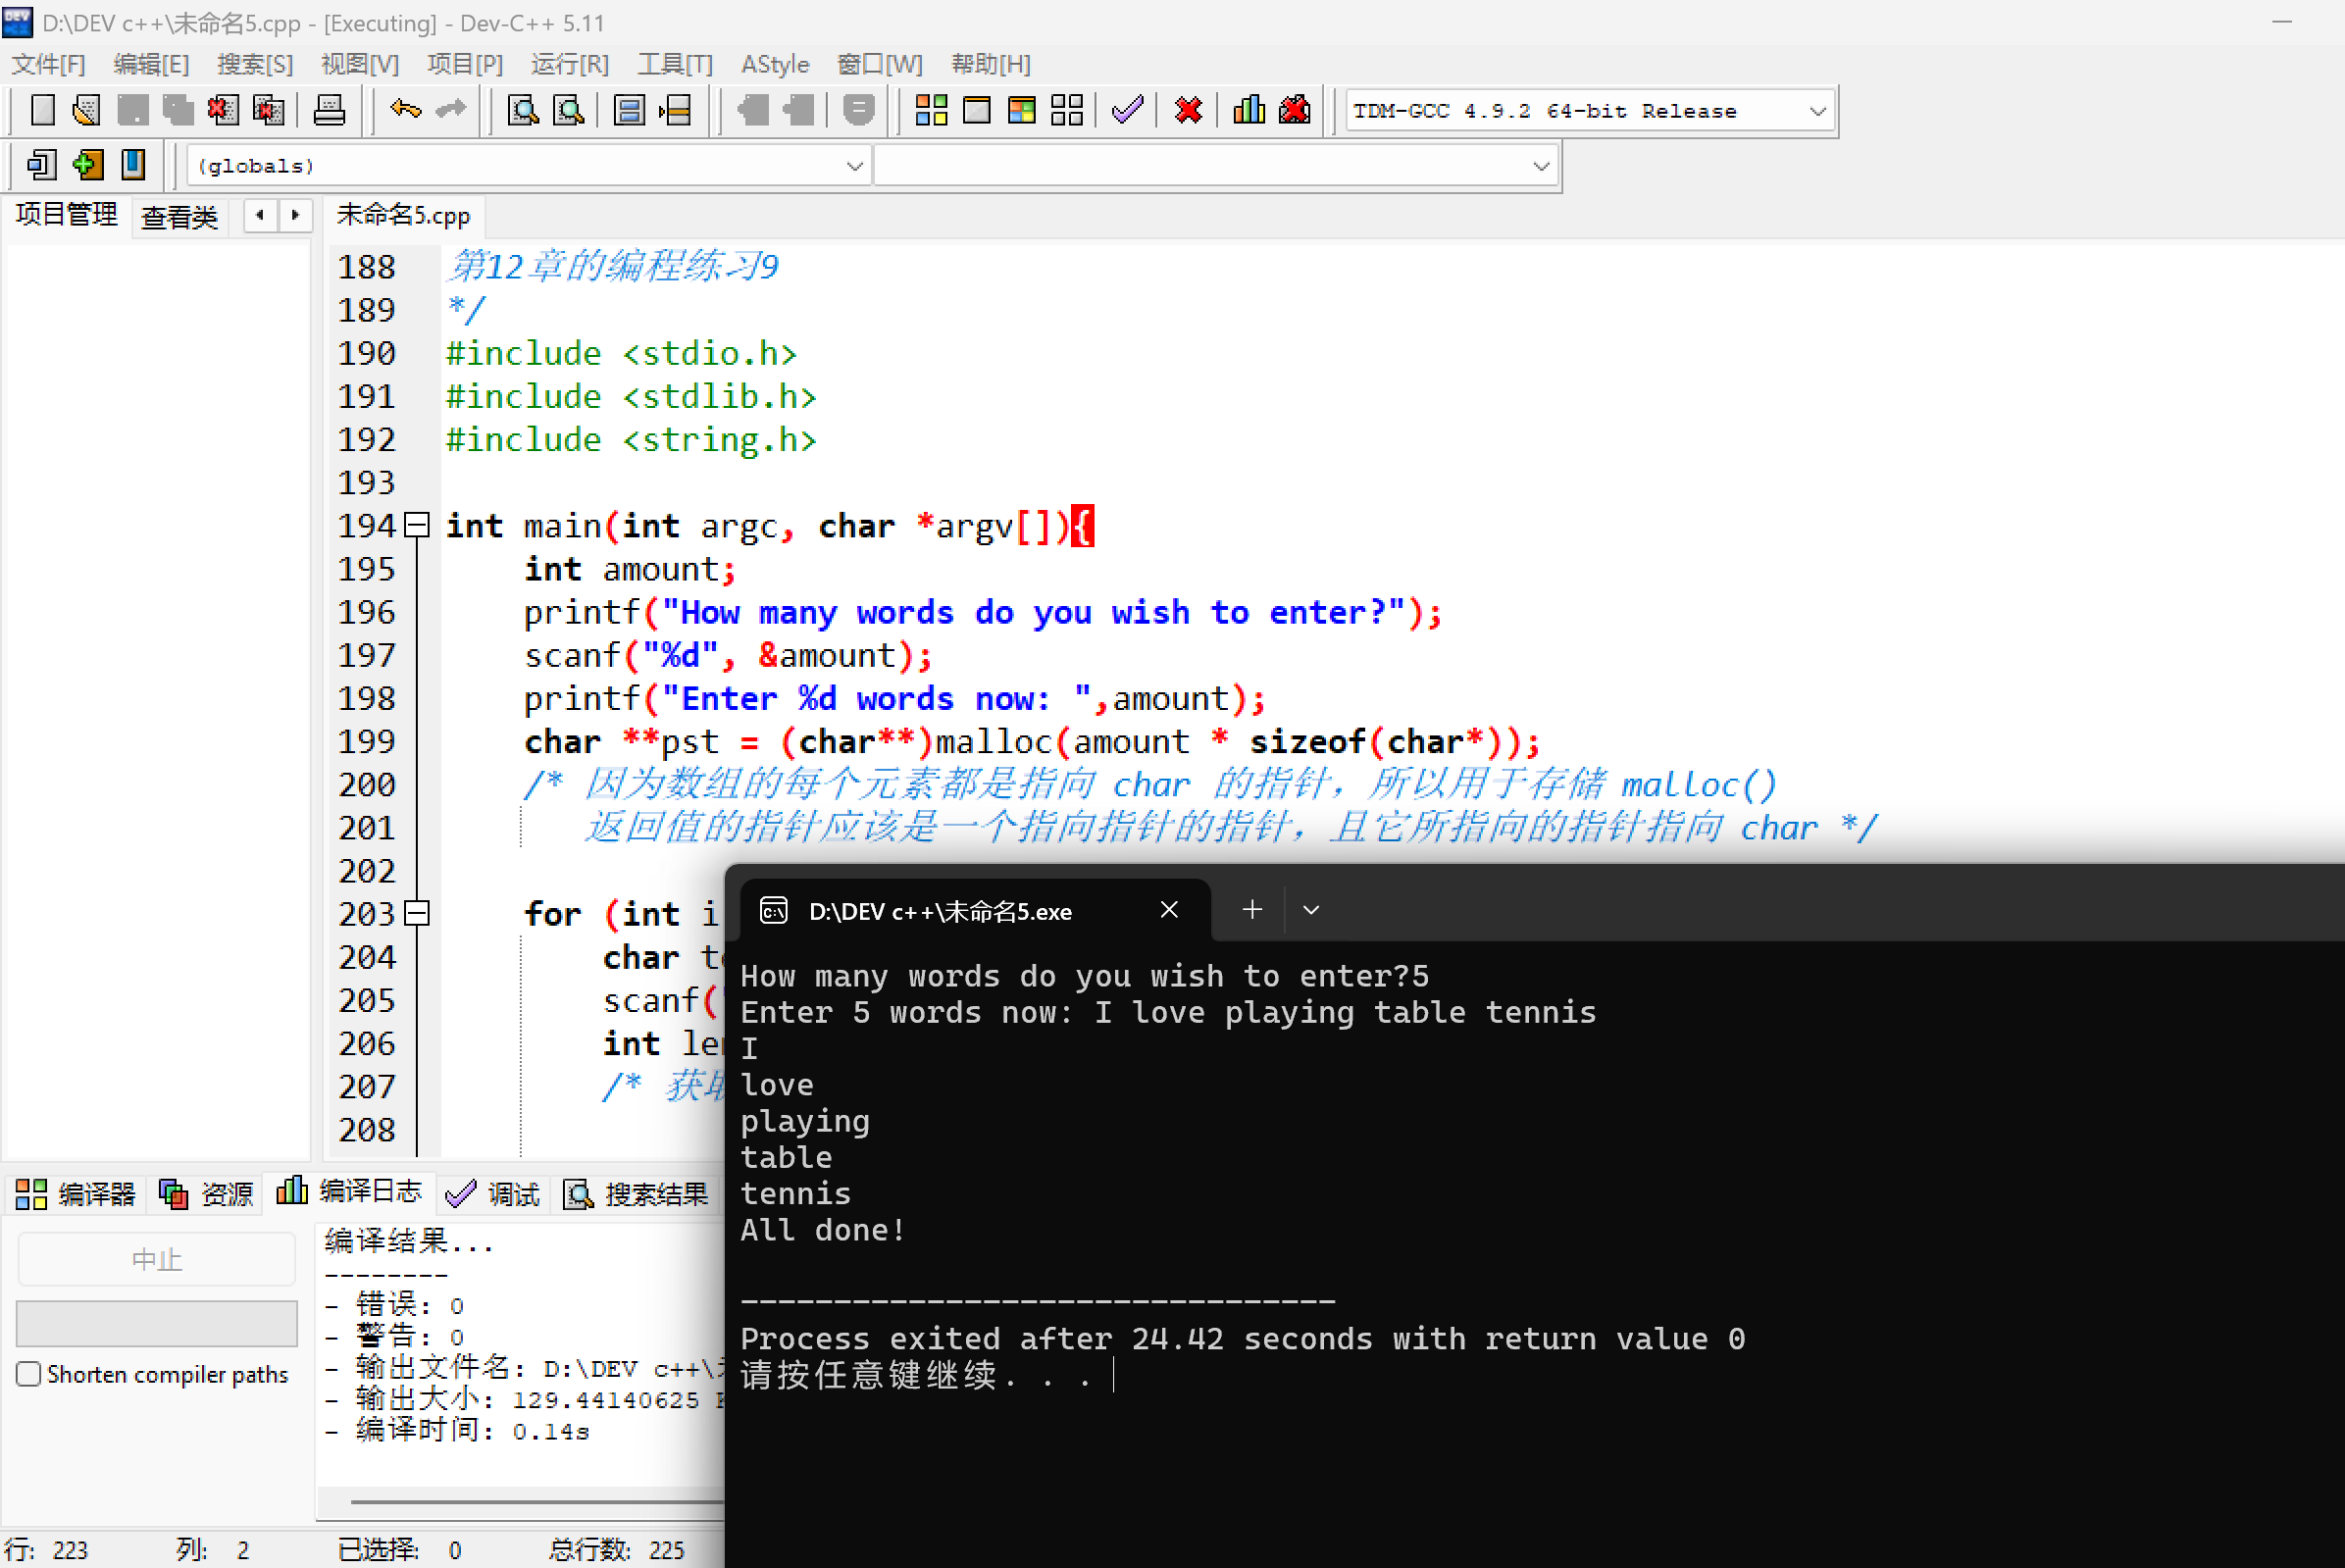
Task: Switch to the 调试 tab in bottom panel
Action: tap(494, 1193)
